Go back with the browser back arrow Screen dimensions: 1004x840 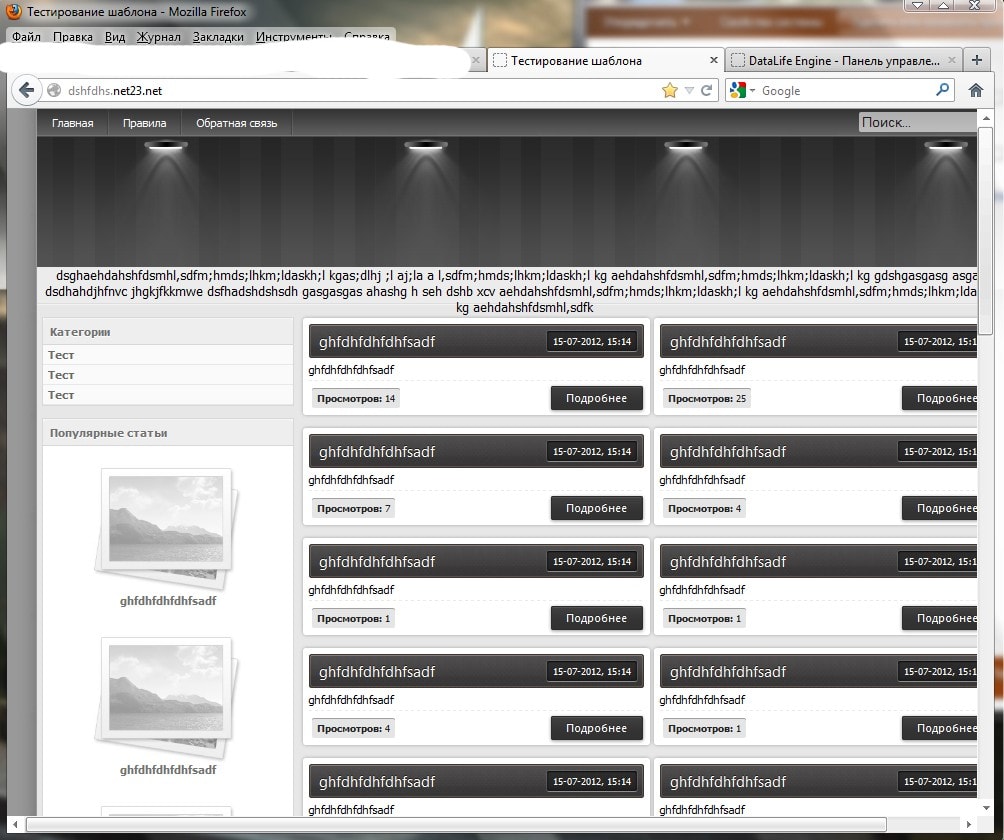click(x=26, y=90)
